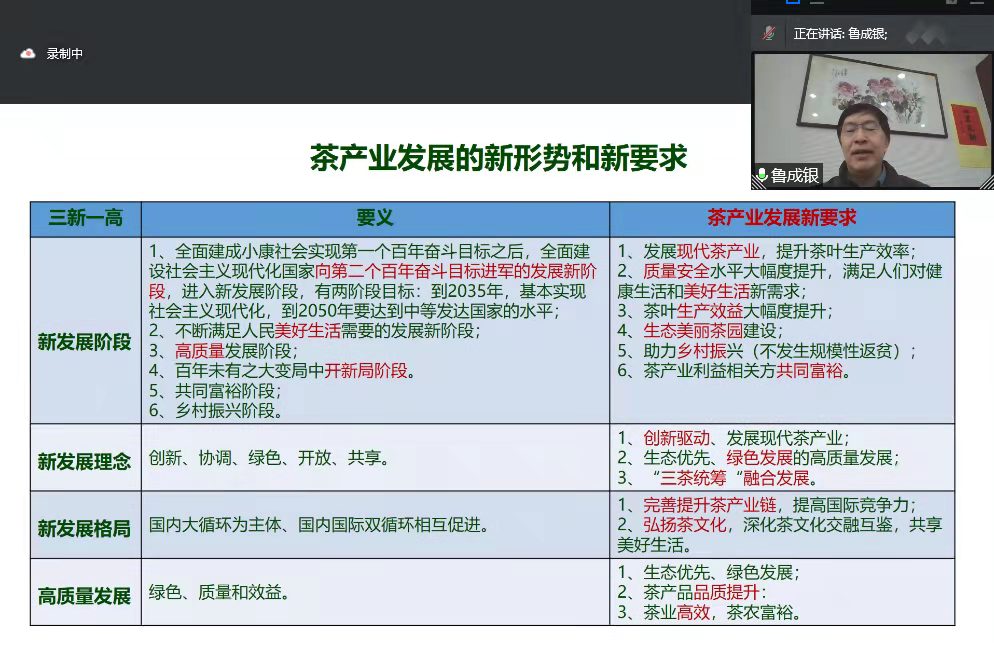Select the 新发展理念 row header
994x664 pixels.
click(85, 461)
